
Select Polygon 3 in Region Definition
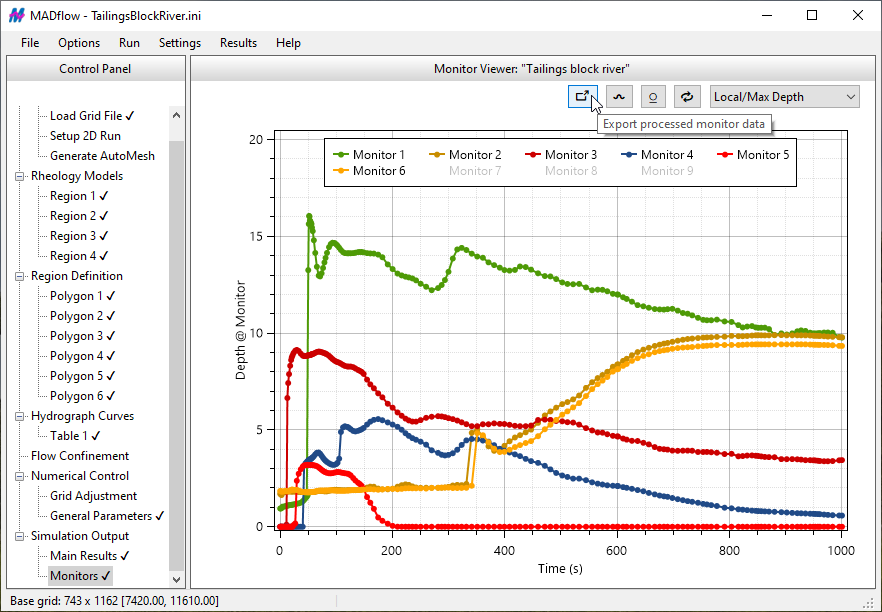[x=76, y=336]
